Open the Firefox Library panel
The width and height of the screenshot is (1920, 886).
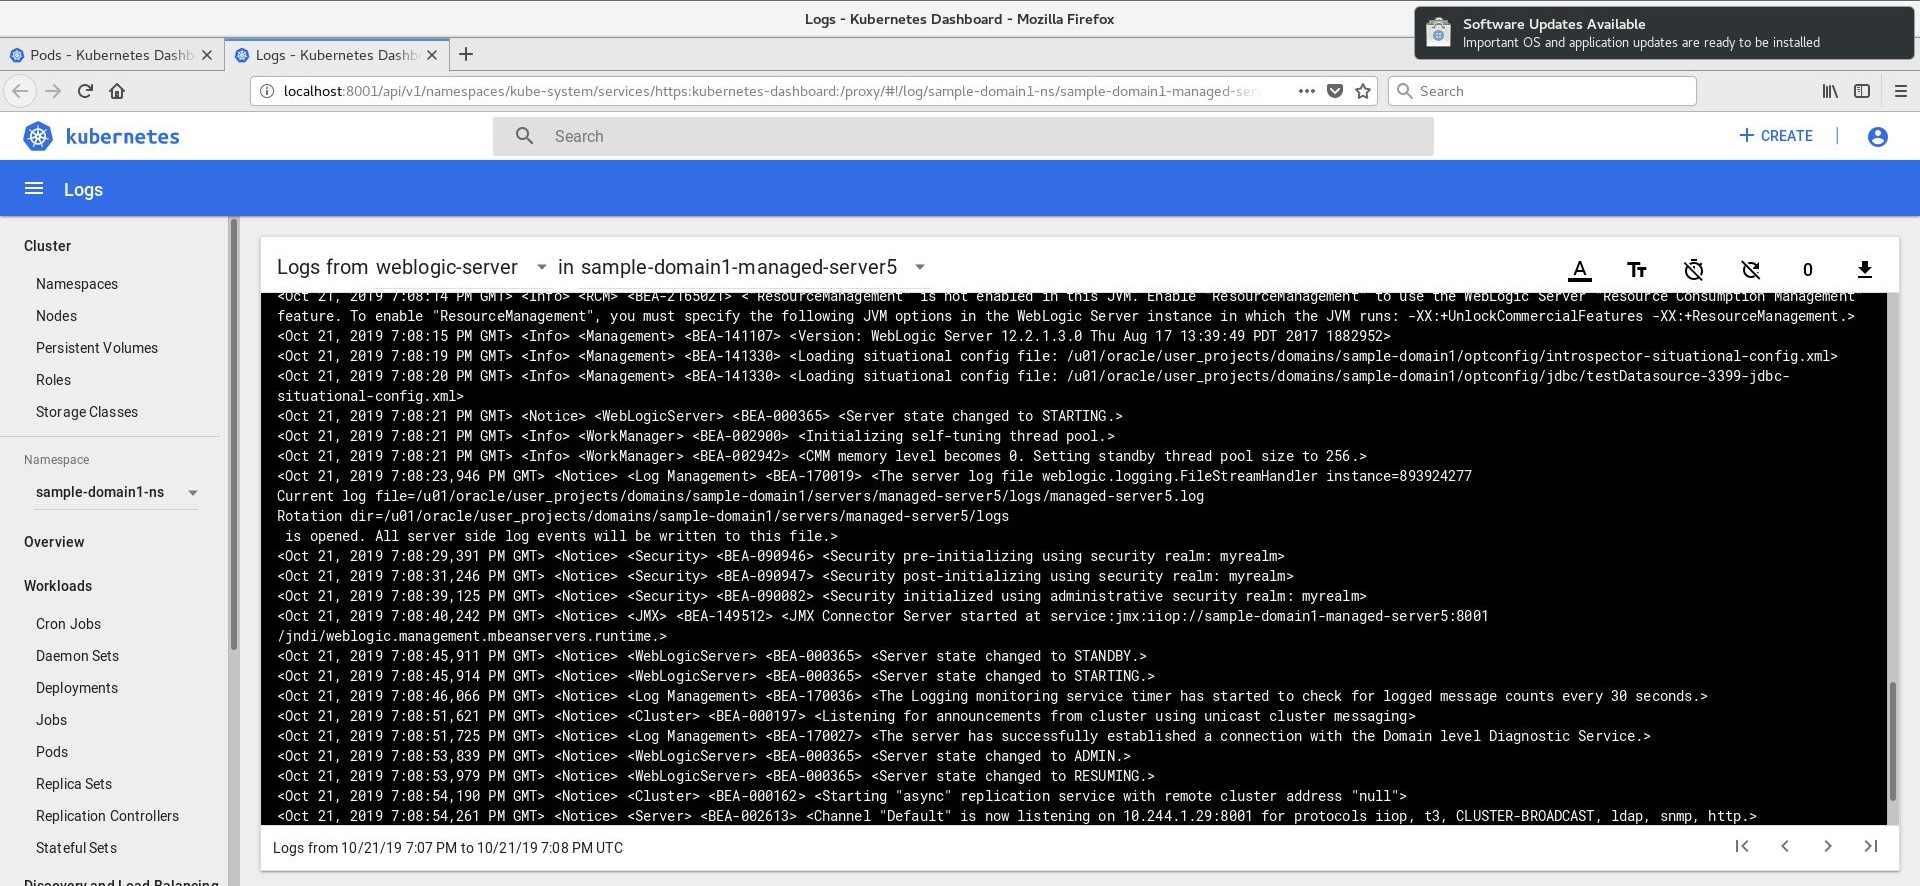(x=1830, y=91)
